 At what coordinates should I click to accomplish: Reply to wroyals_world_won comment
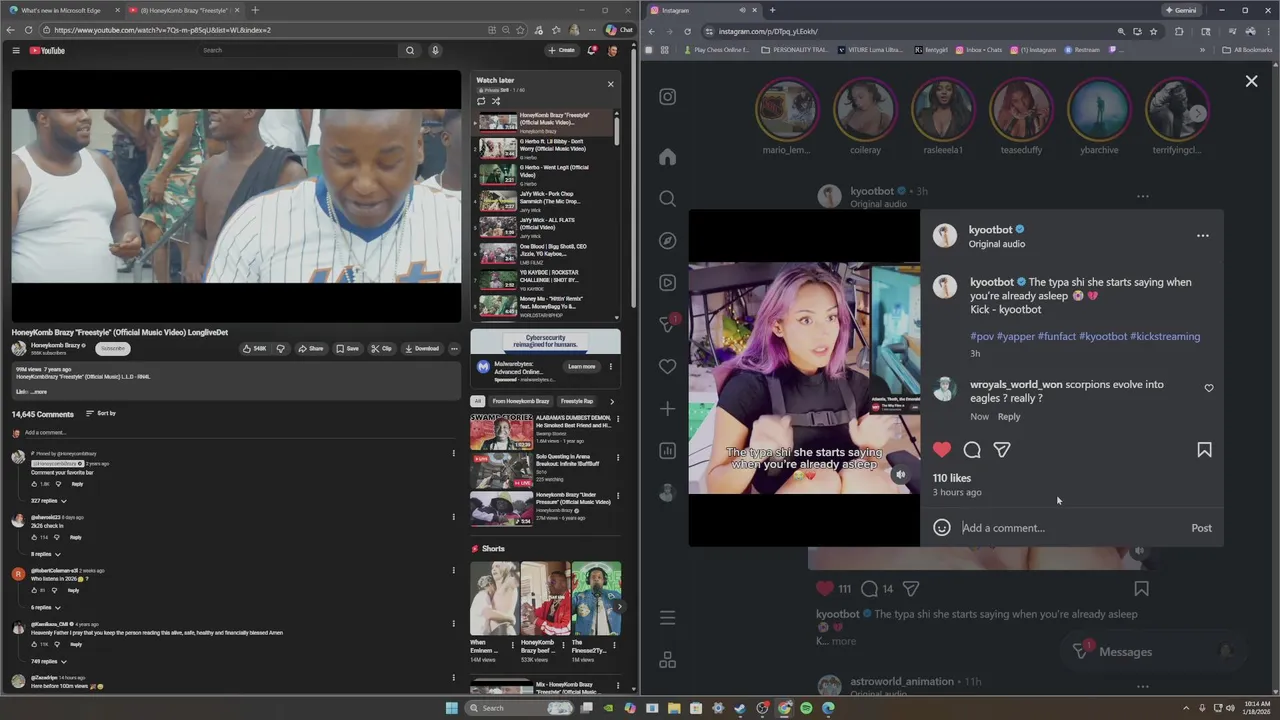click(1009, 416)
